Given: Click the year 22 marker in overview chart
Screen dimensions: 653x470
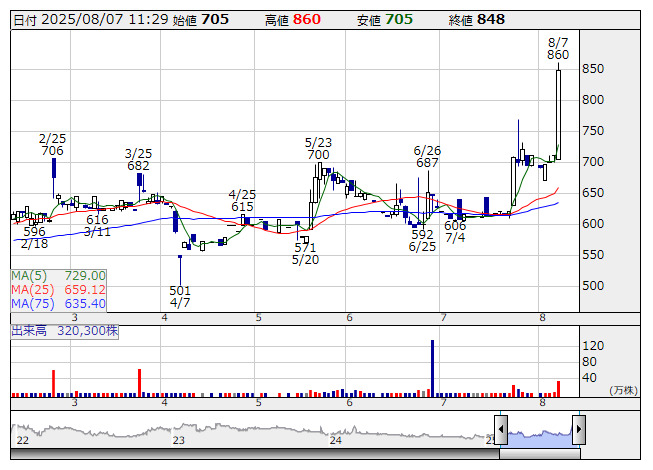Looking at the screenshot, I should click(x=22, y=440).
